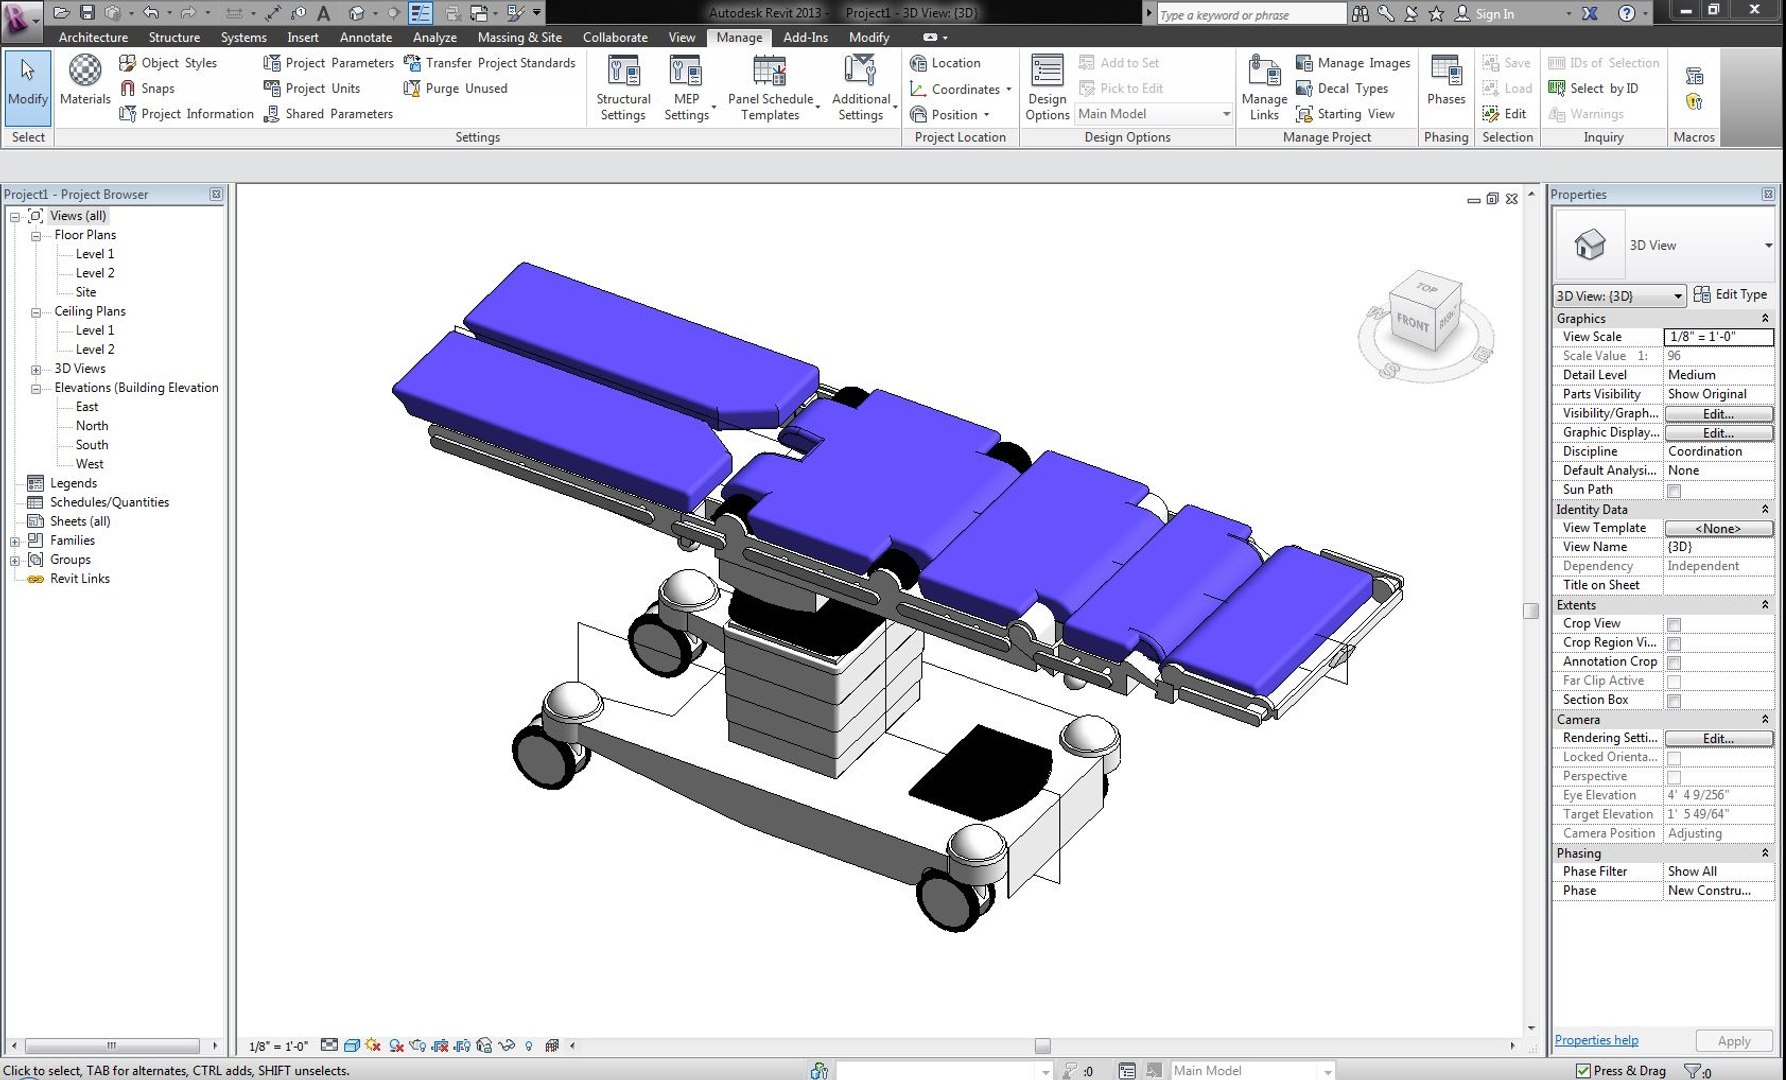Open MEP Settings

coord(687,88)
